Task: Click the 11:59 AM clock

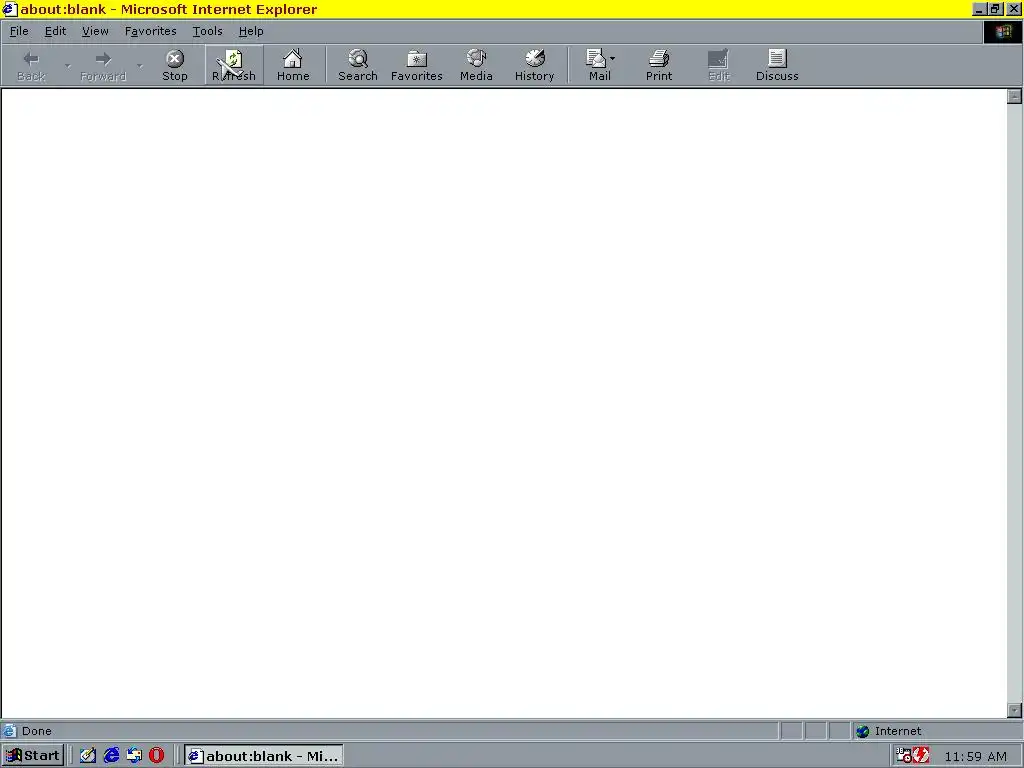Action: pos(976,756)
